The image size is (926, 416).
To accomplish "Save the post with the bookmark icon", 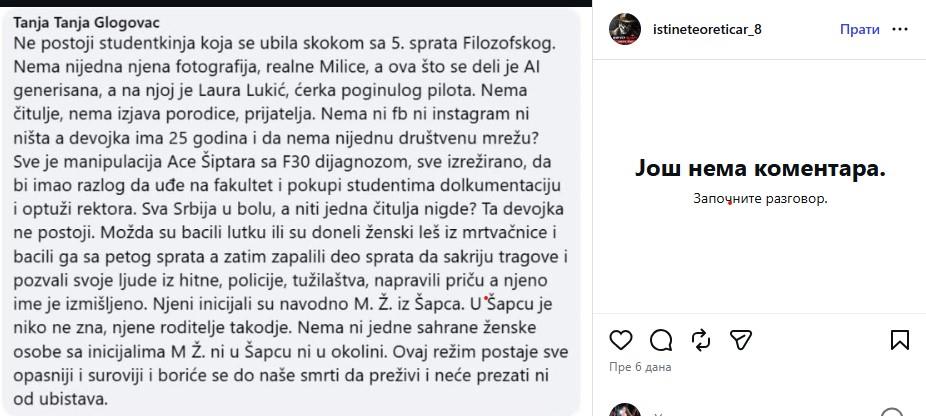I will [899, 340].
